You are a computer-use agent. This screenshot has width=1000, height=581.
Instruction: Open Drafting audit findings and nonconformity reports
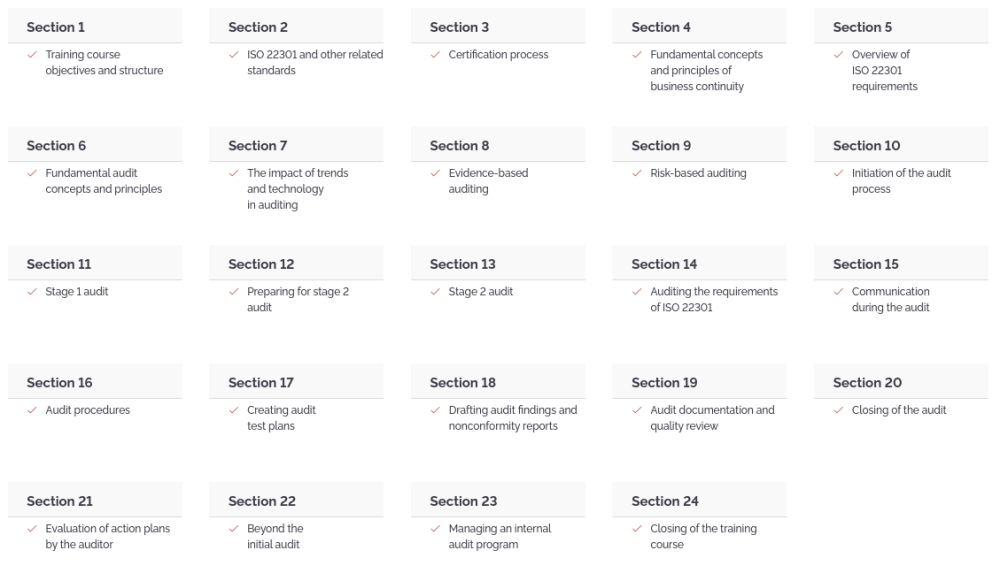[x=513, y=418]
